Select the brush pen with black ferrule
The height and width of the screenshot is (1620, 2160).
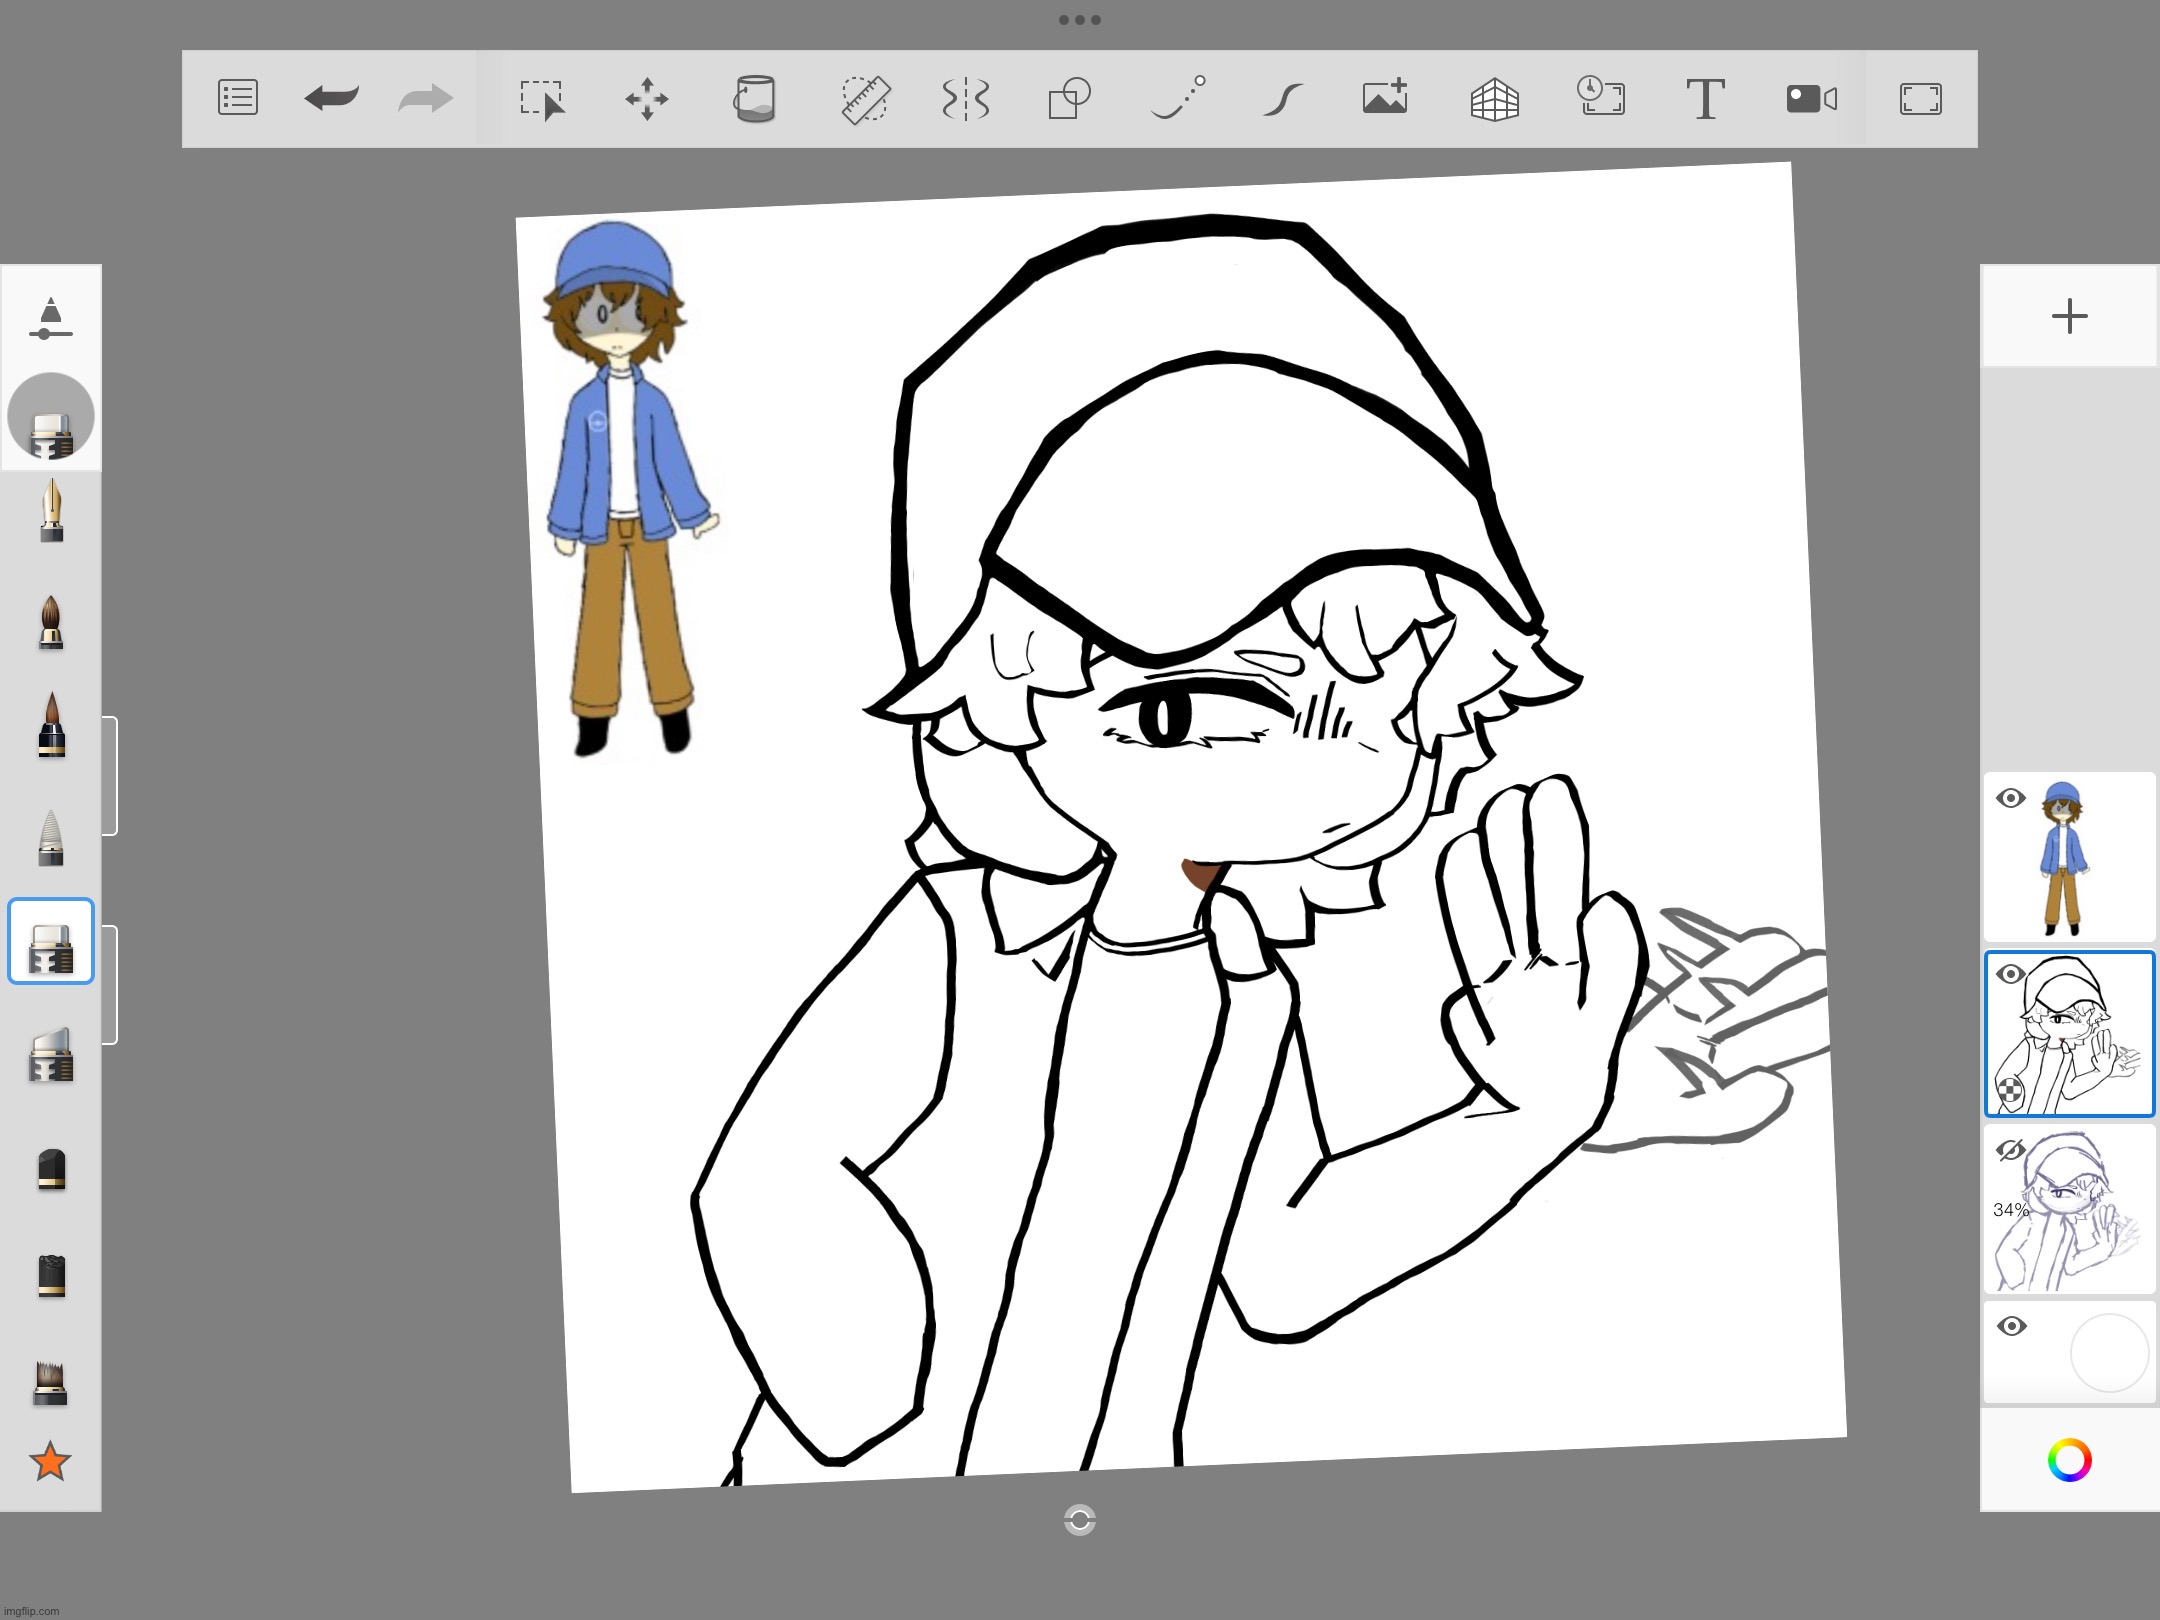click(x=51, y=725)
